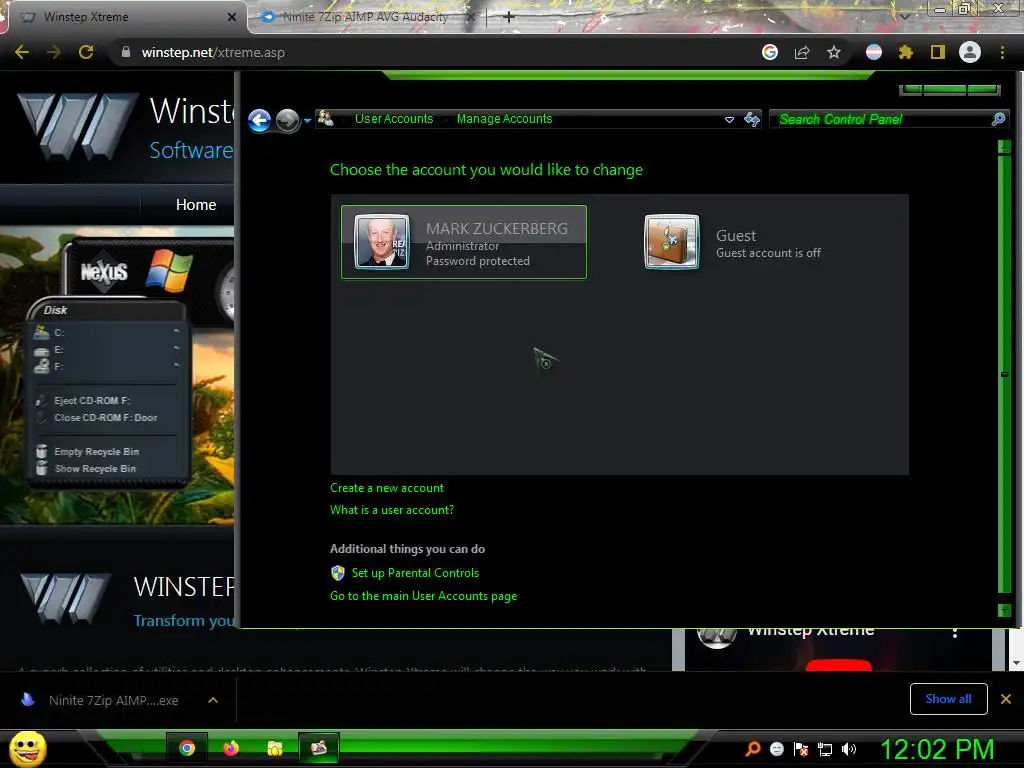
Task: Switch to the Winstep Xtreme browser tab
Action: point(124,17)
